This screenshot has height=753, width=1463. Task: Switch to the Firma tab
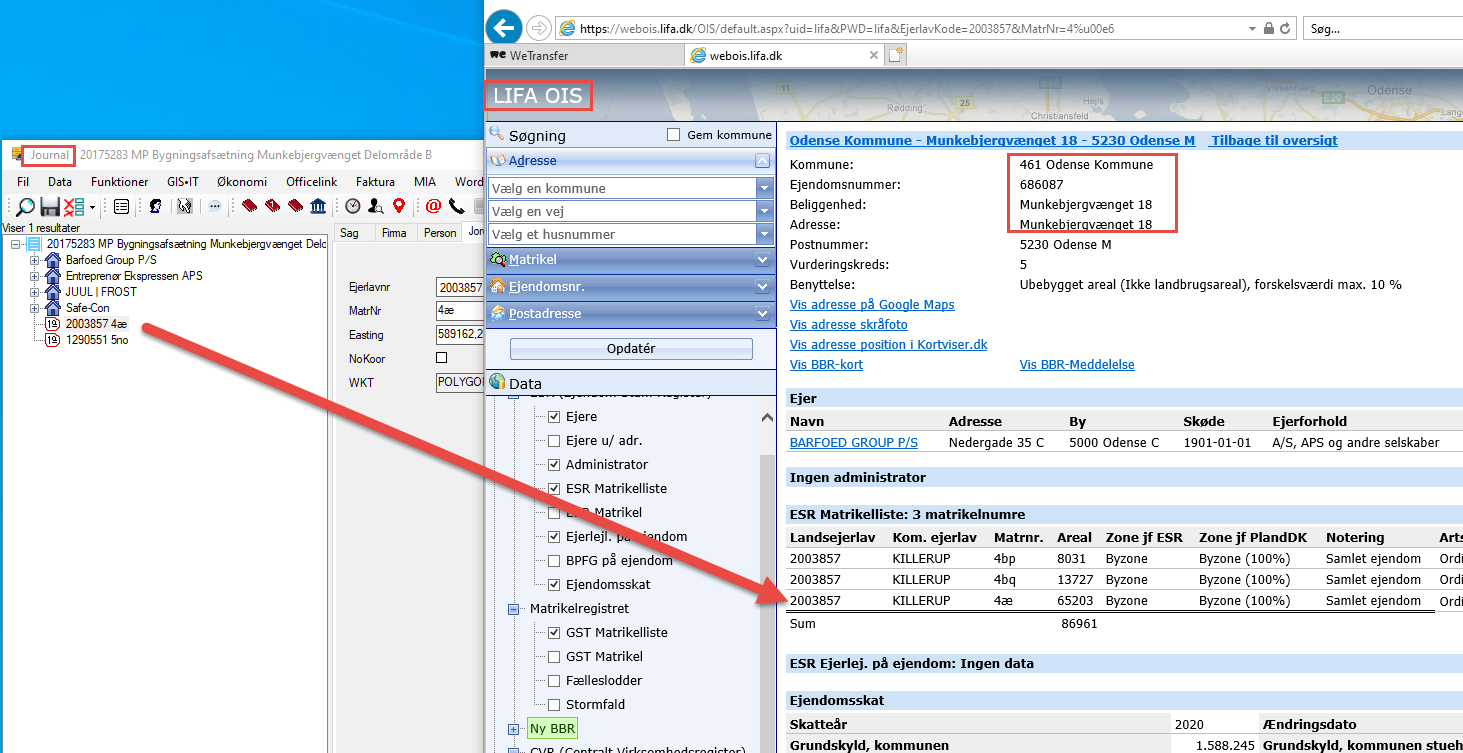pyautogui.click(x=394, y=232)
